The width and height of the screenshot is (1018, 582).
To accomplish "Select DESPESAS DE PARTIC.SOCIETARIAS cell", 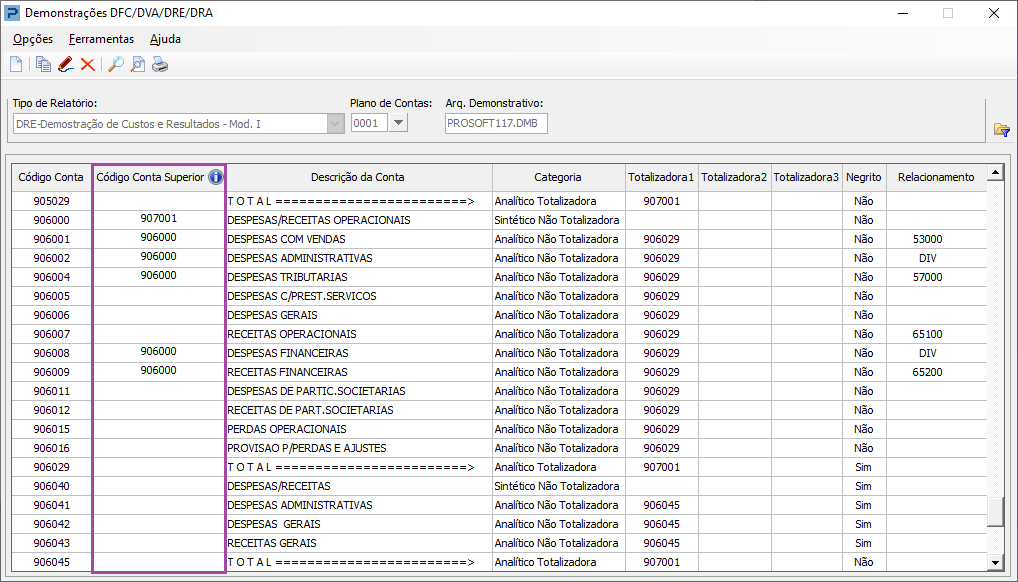I will (x=359, y=391).
